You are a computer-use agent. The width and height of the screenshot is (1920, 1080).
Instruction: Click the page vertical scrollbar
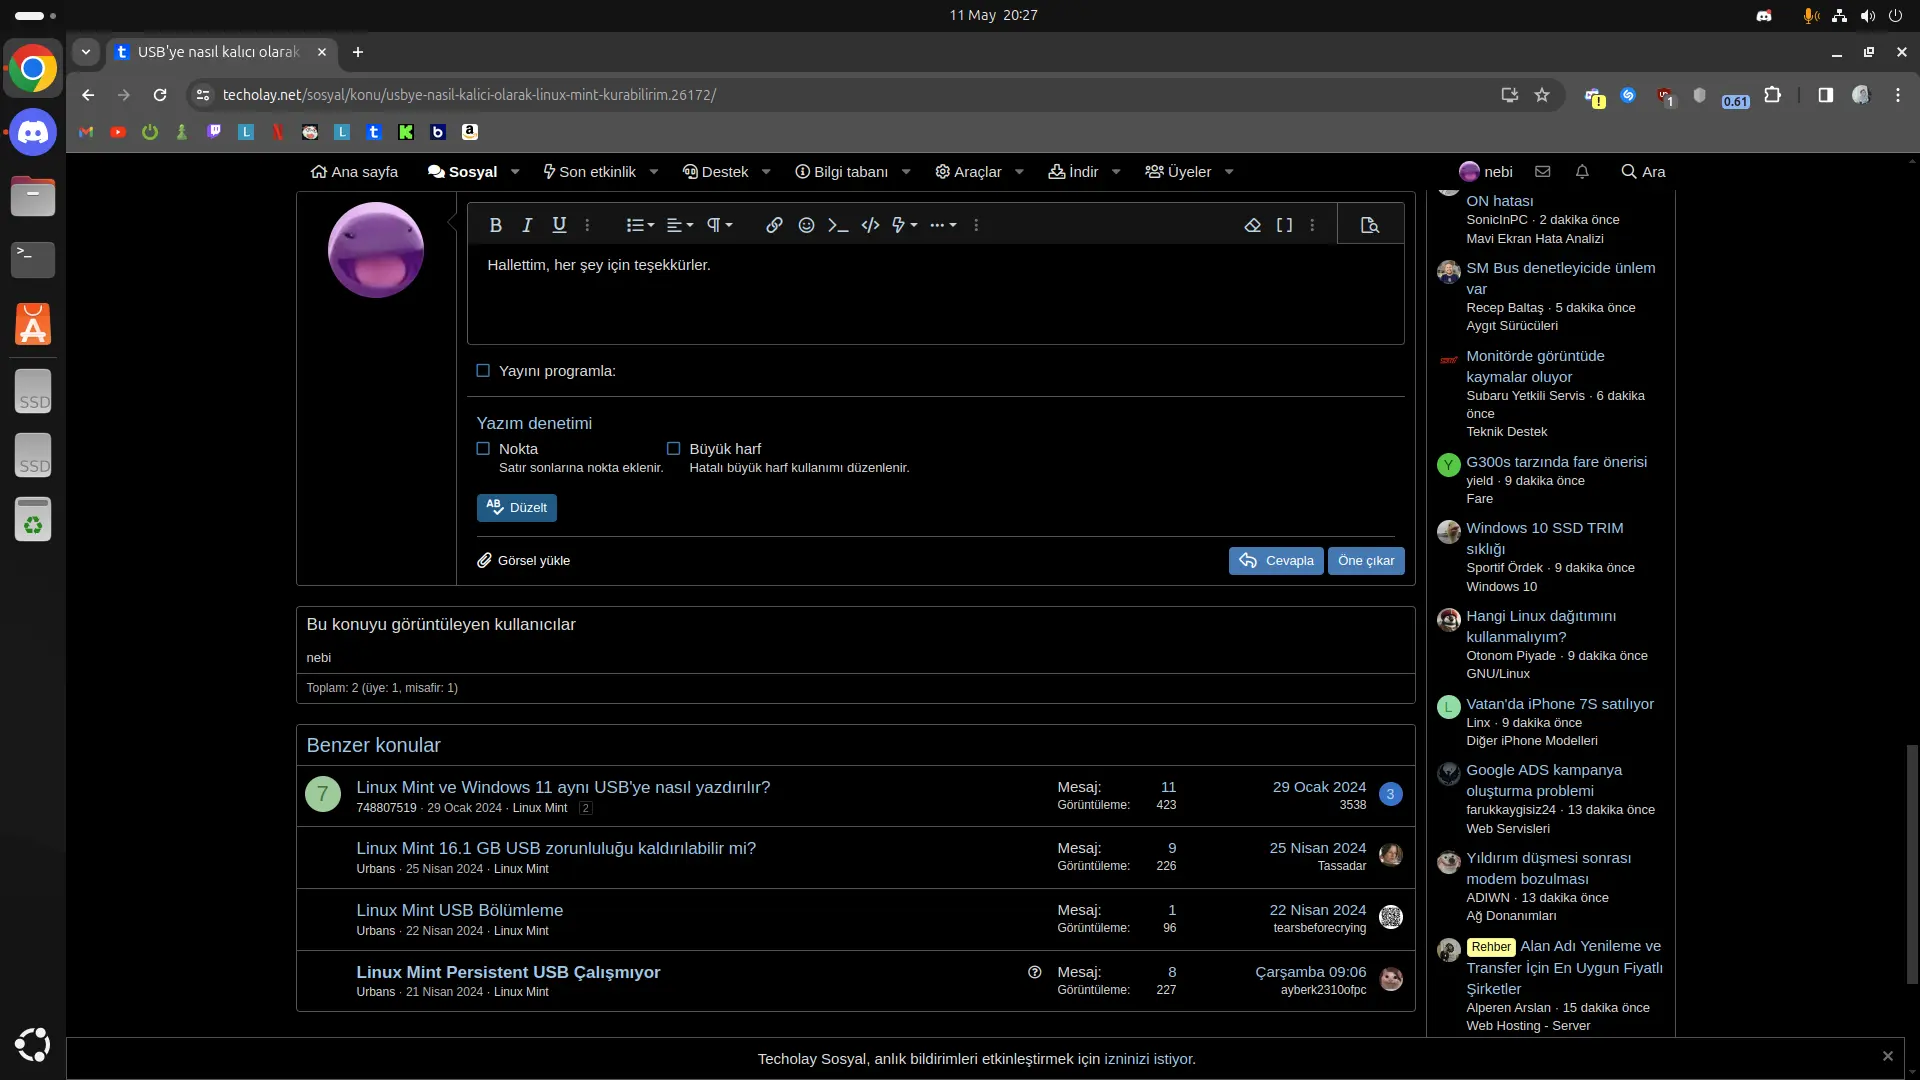coord(1912,865)
